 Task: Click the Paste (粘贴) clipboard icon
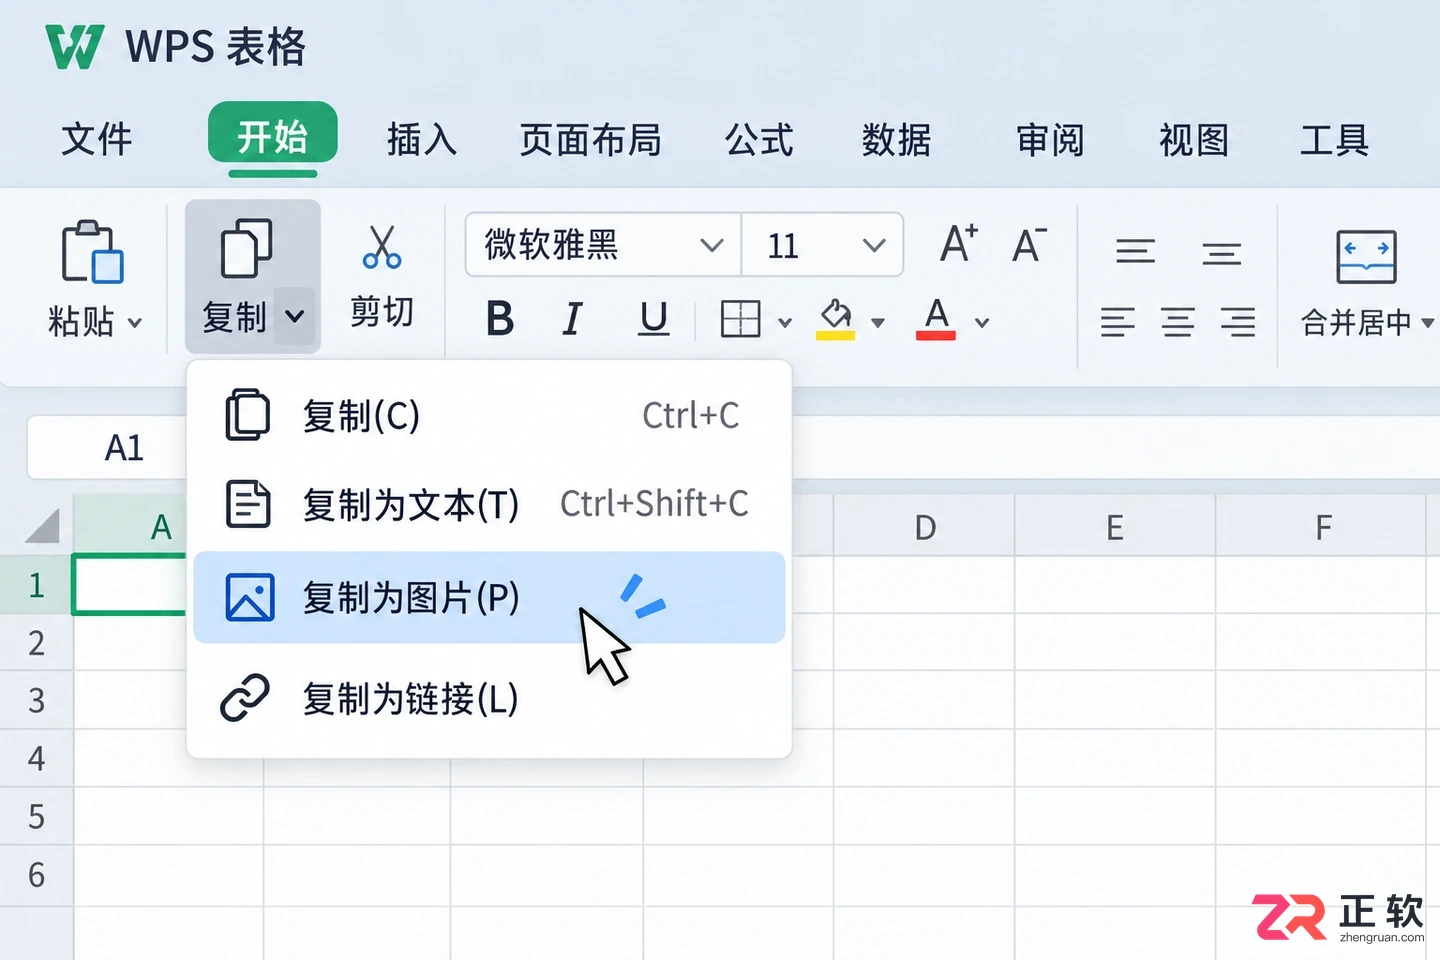92,251
